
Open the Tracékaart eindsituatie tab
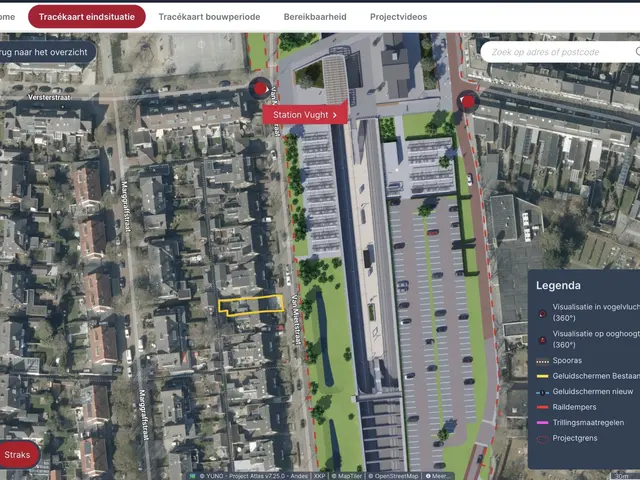click(x=87, y=17)
